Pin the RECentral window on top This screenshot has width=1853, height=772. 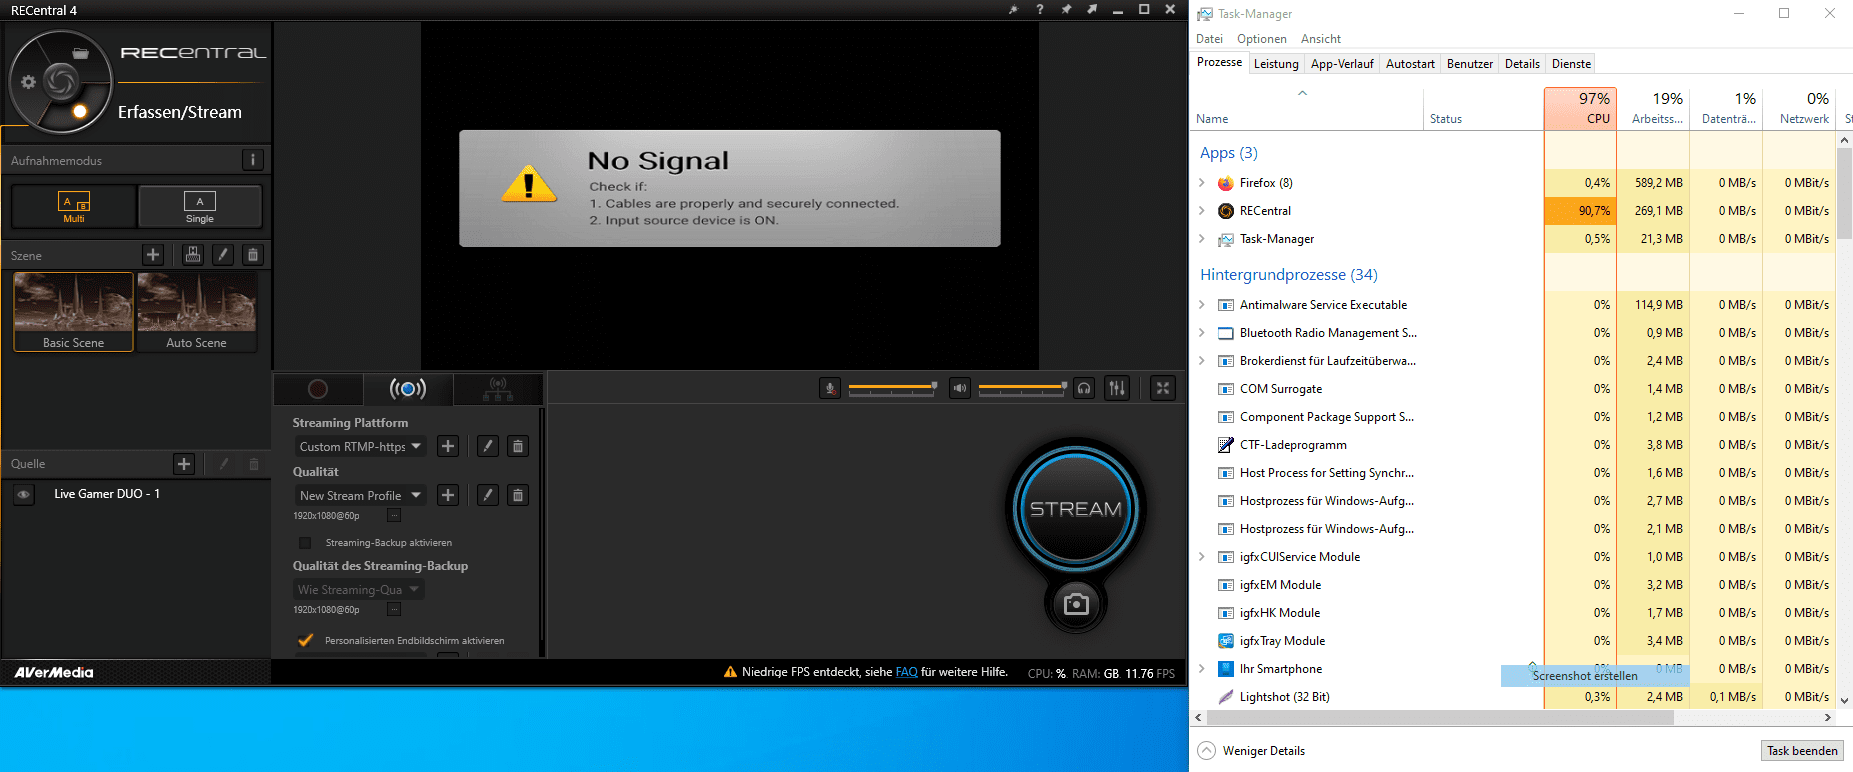click(x=1066, y=9)
